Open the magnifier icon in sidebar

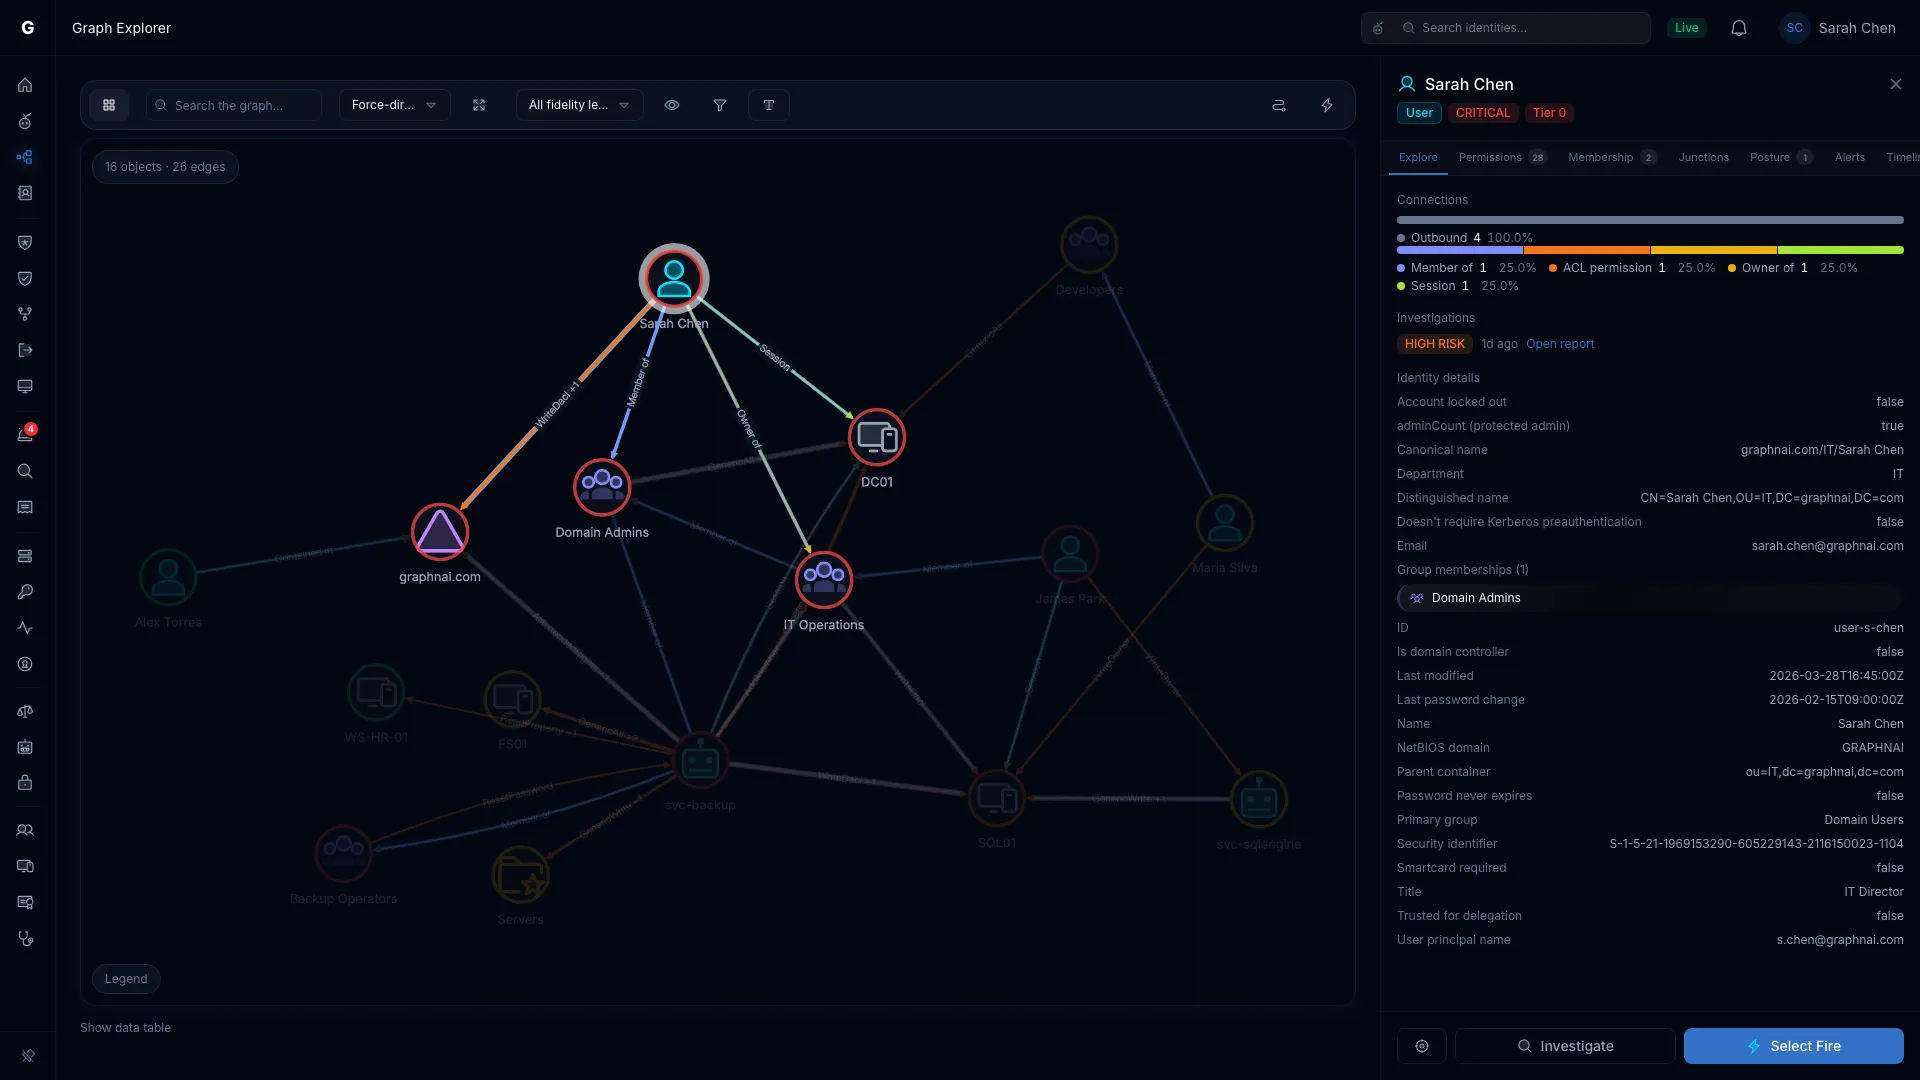coord(25,471)
